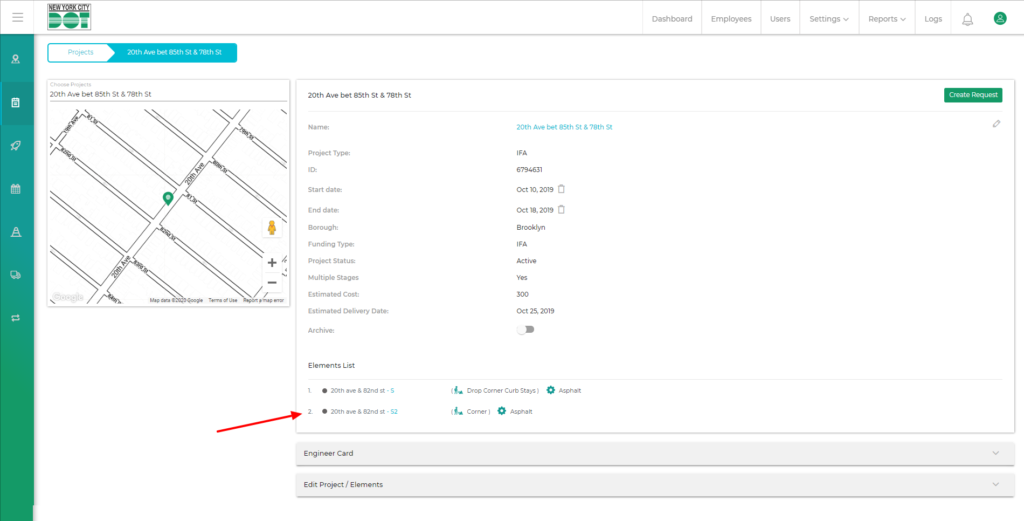Viewport: 1024px width, 521px height.
Task: Click calendar icon next to Start date
Action: [561, 188]
